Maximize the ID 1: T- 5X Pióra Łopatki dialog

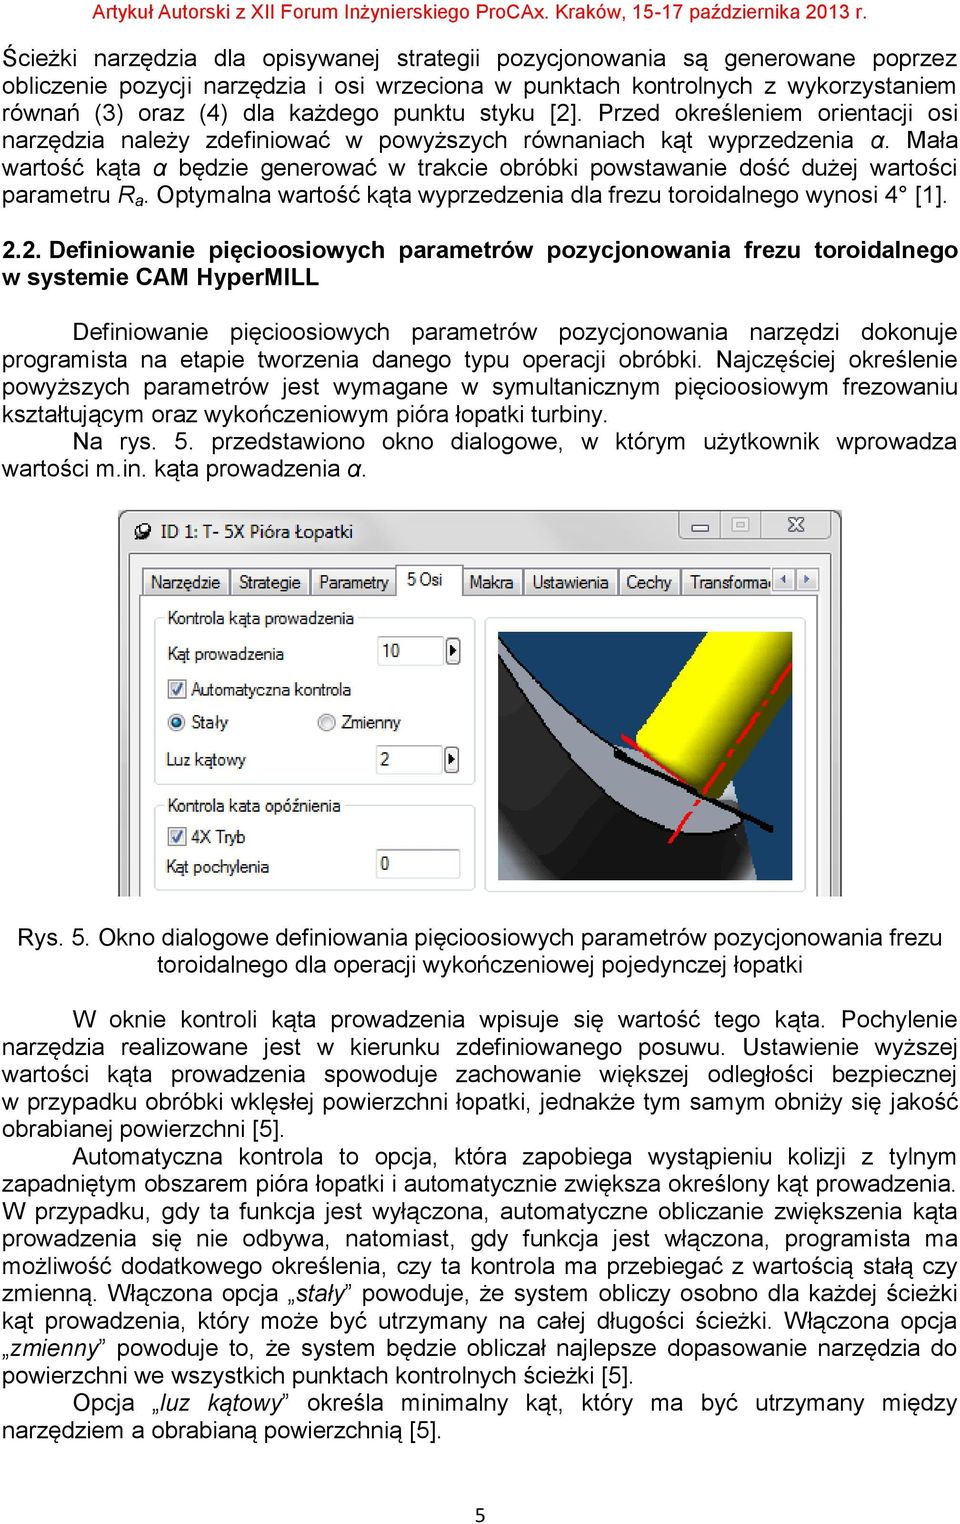click(x=741, y=526)
